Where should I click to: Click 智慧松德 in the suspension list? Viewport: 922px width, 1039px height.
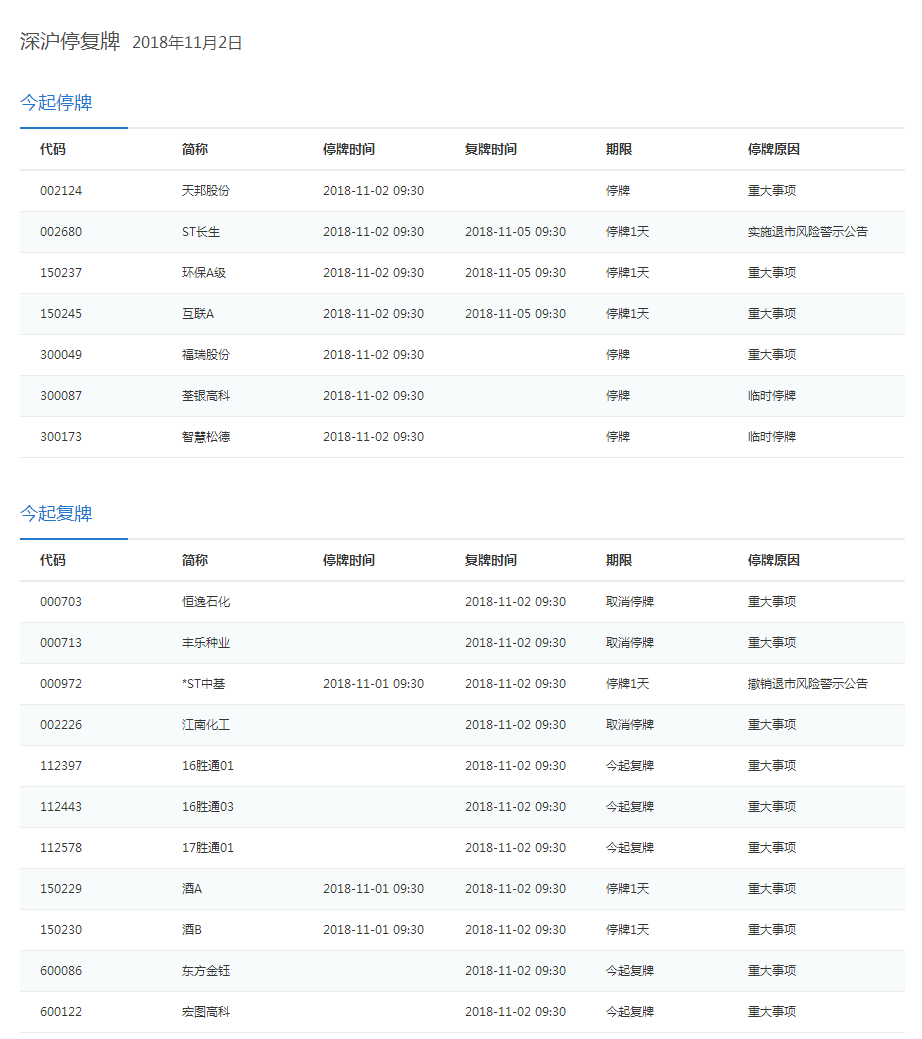(x=205, y=437)
